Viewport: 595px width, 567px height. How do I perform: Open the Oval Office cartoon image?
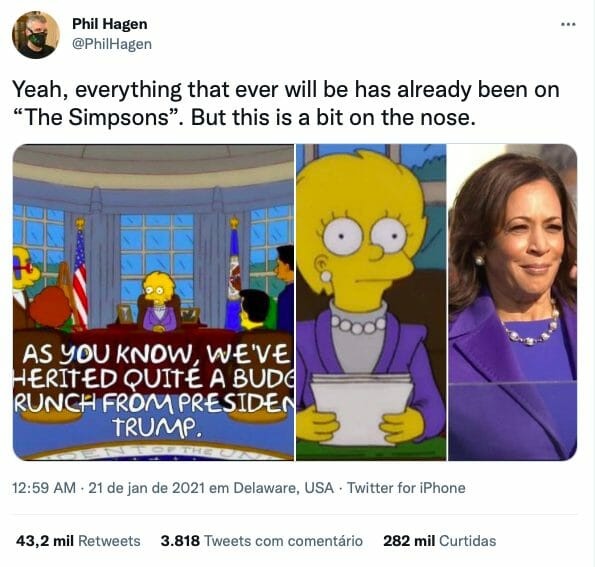click(153, 302)
